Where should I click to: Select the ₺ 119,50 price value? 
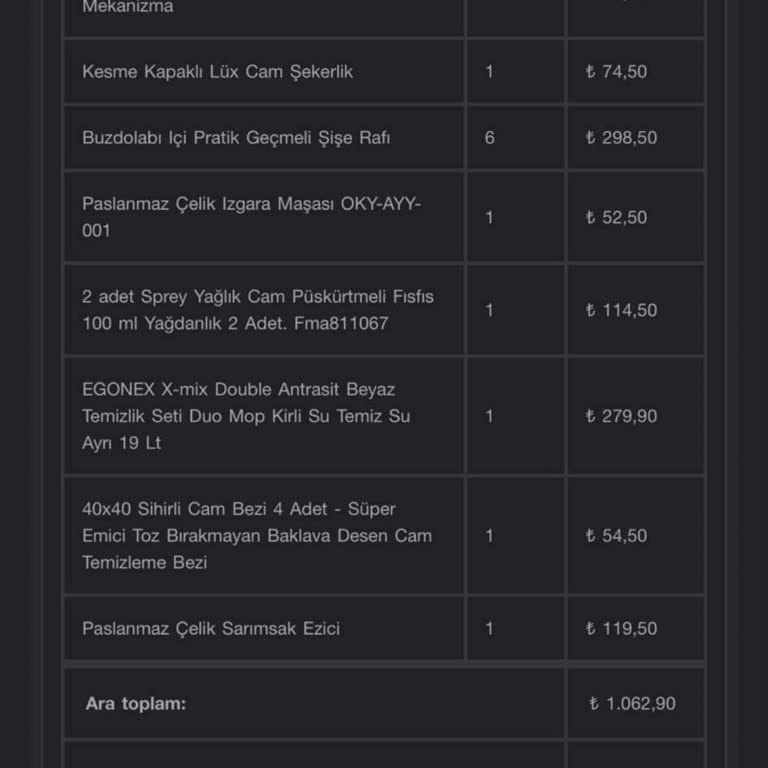621,628
